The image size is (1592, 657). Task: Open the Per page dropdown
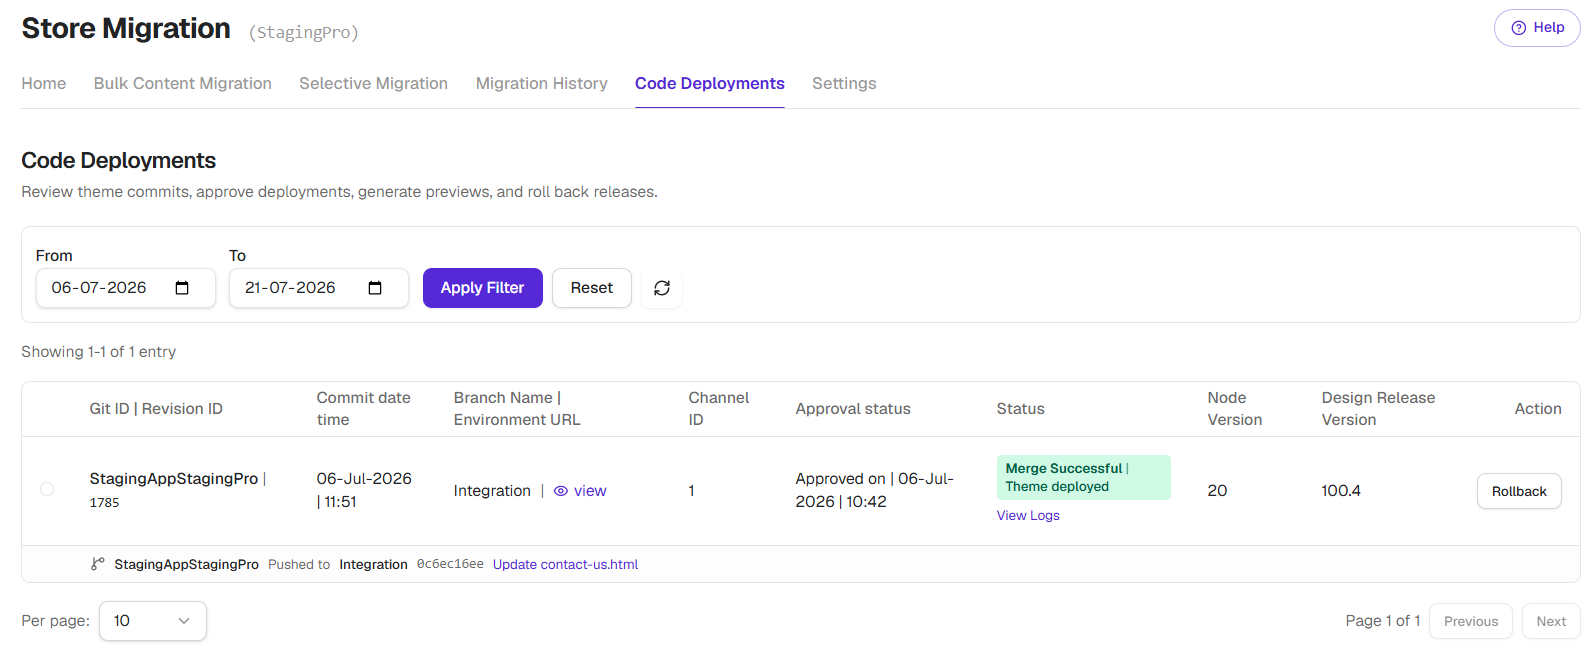click(x=153, y=621)
